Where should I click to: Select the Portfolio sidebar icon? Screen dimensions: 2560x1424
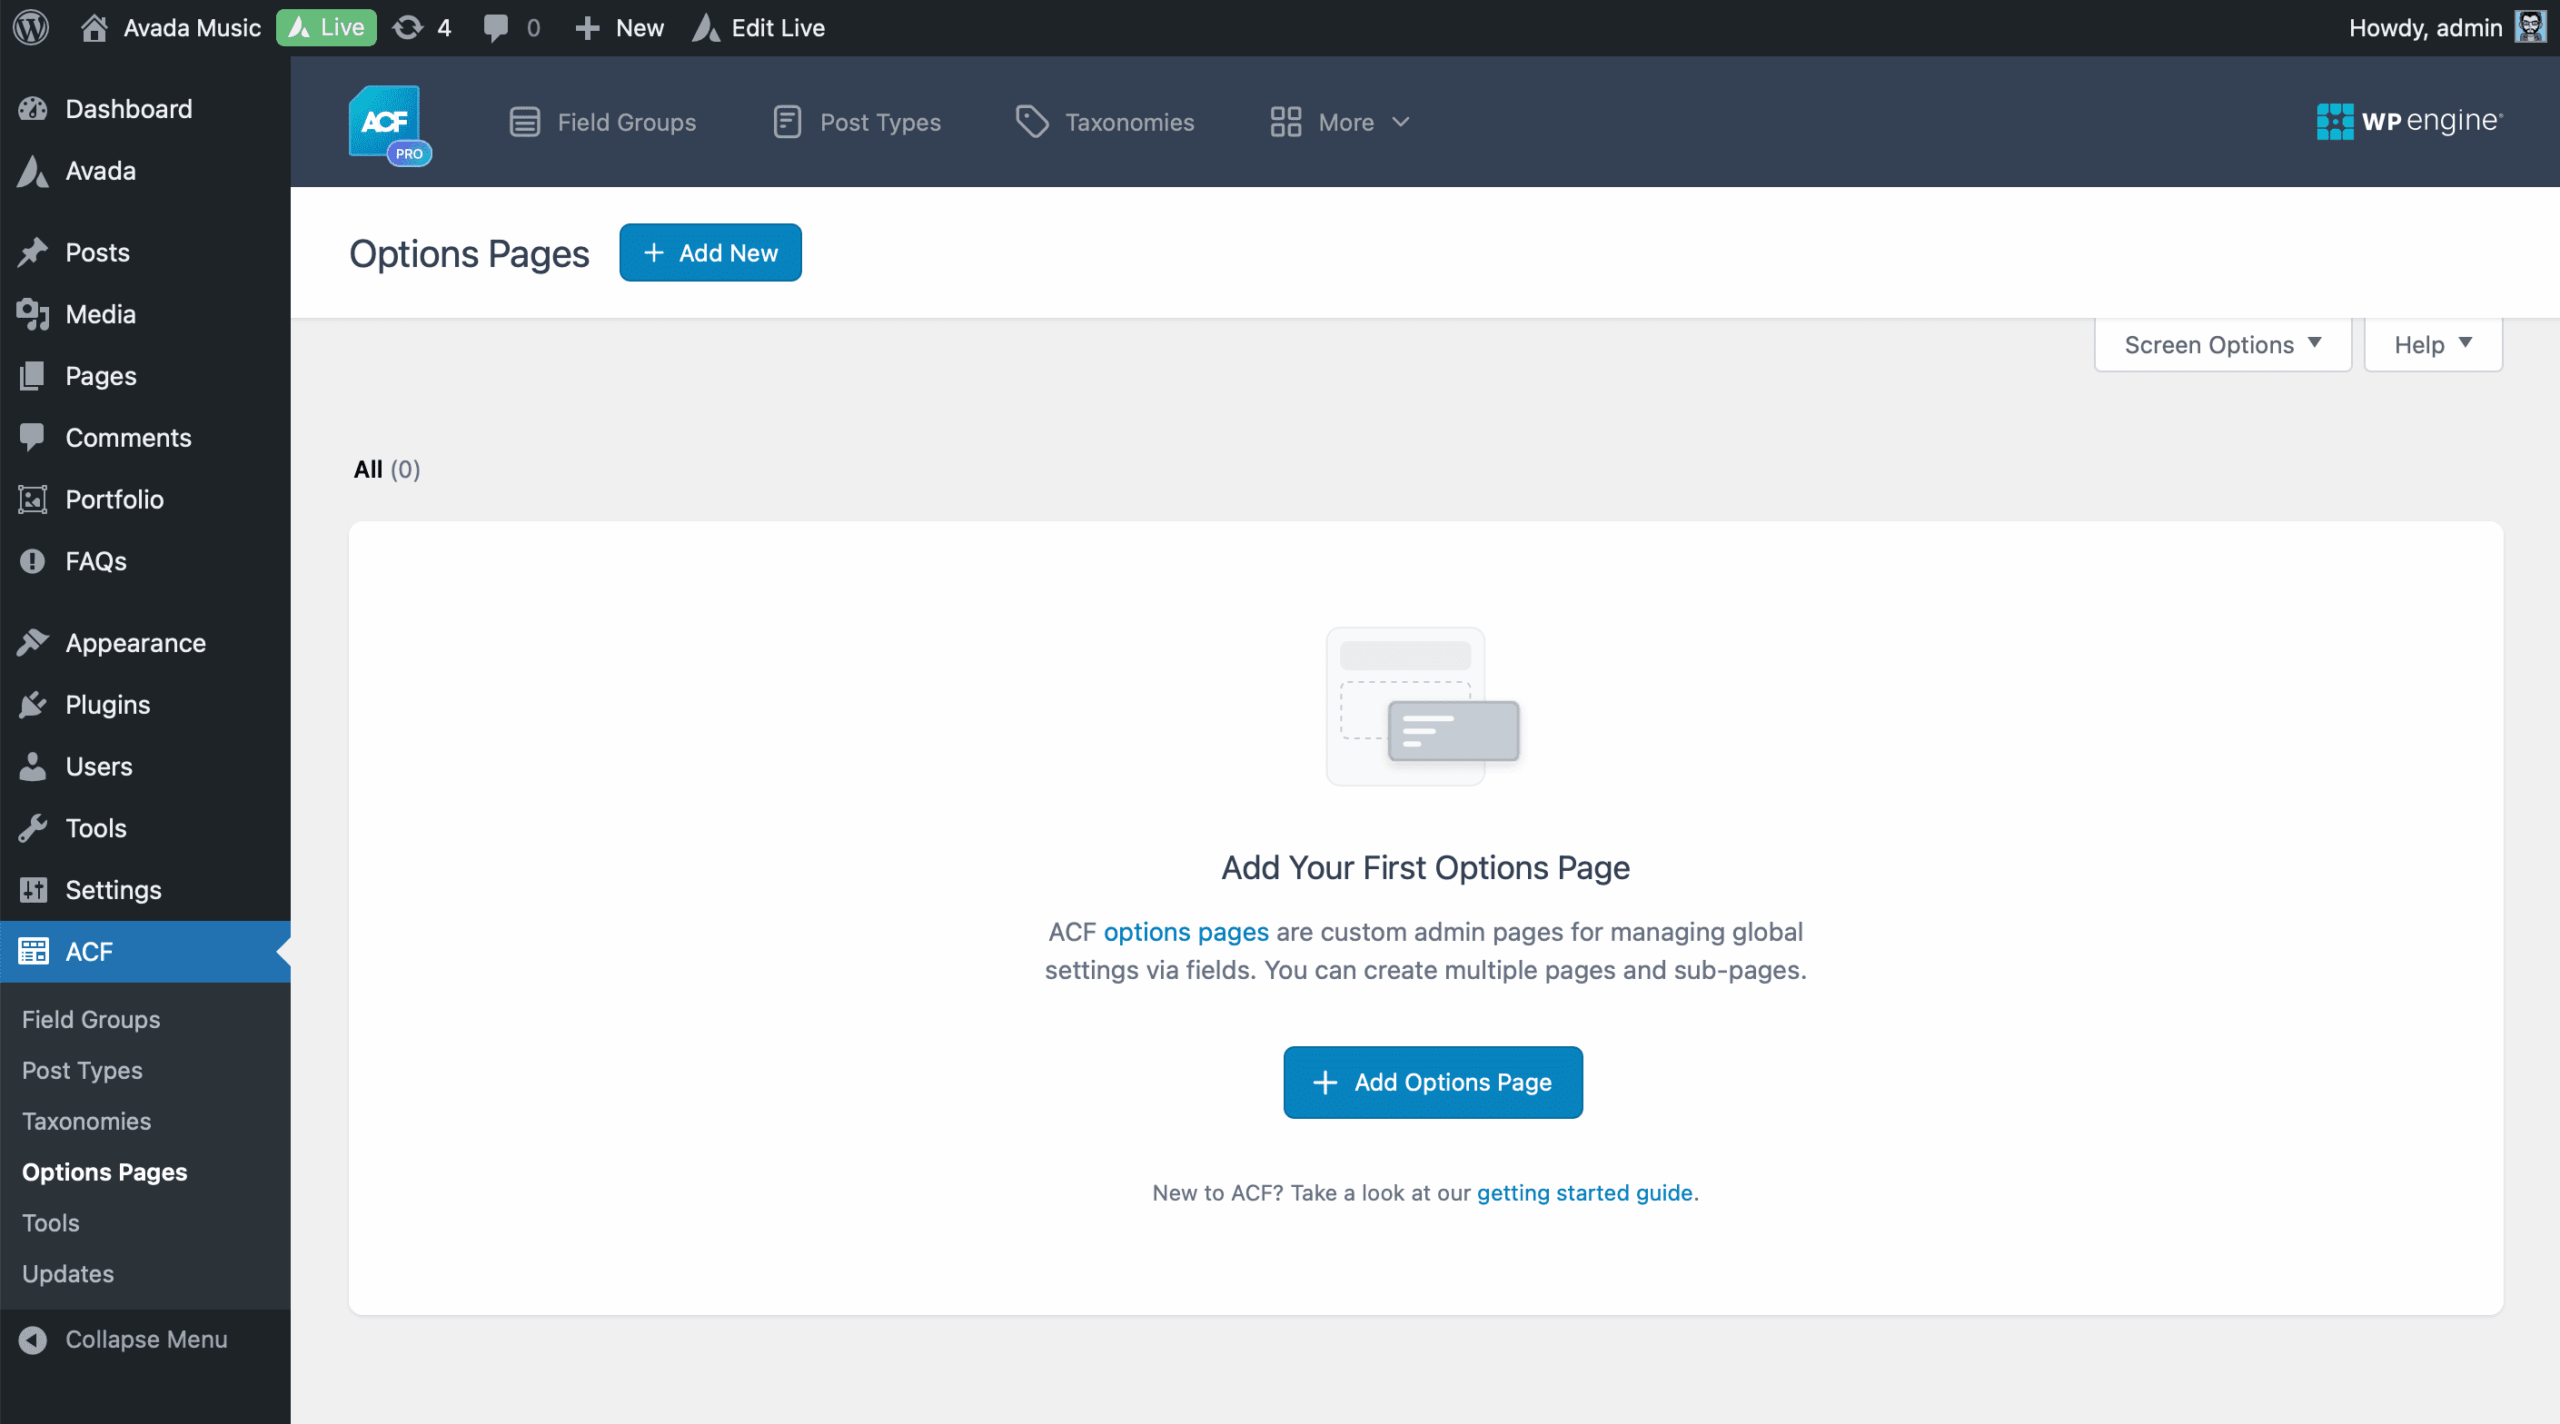(x=33, y=499)
